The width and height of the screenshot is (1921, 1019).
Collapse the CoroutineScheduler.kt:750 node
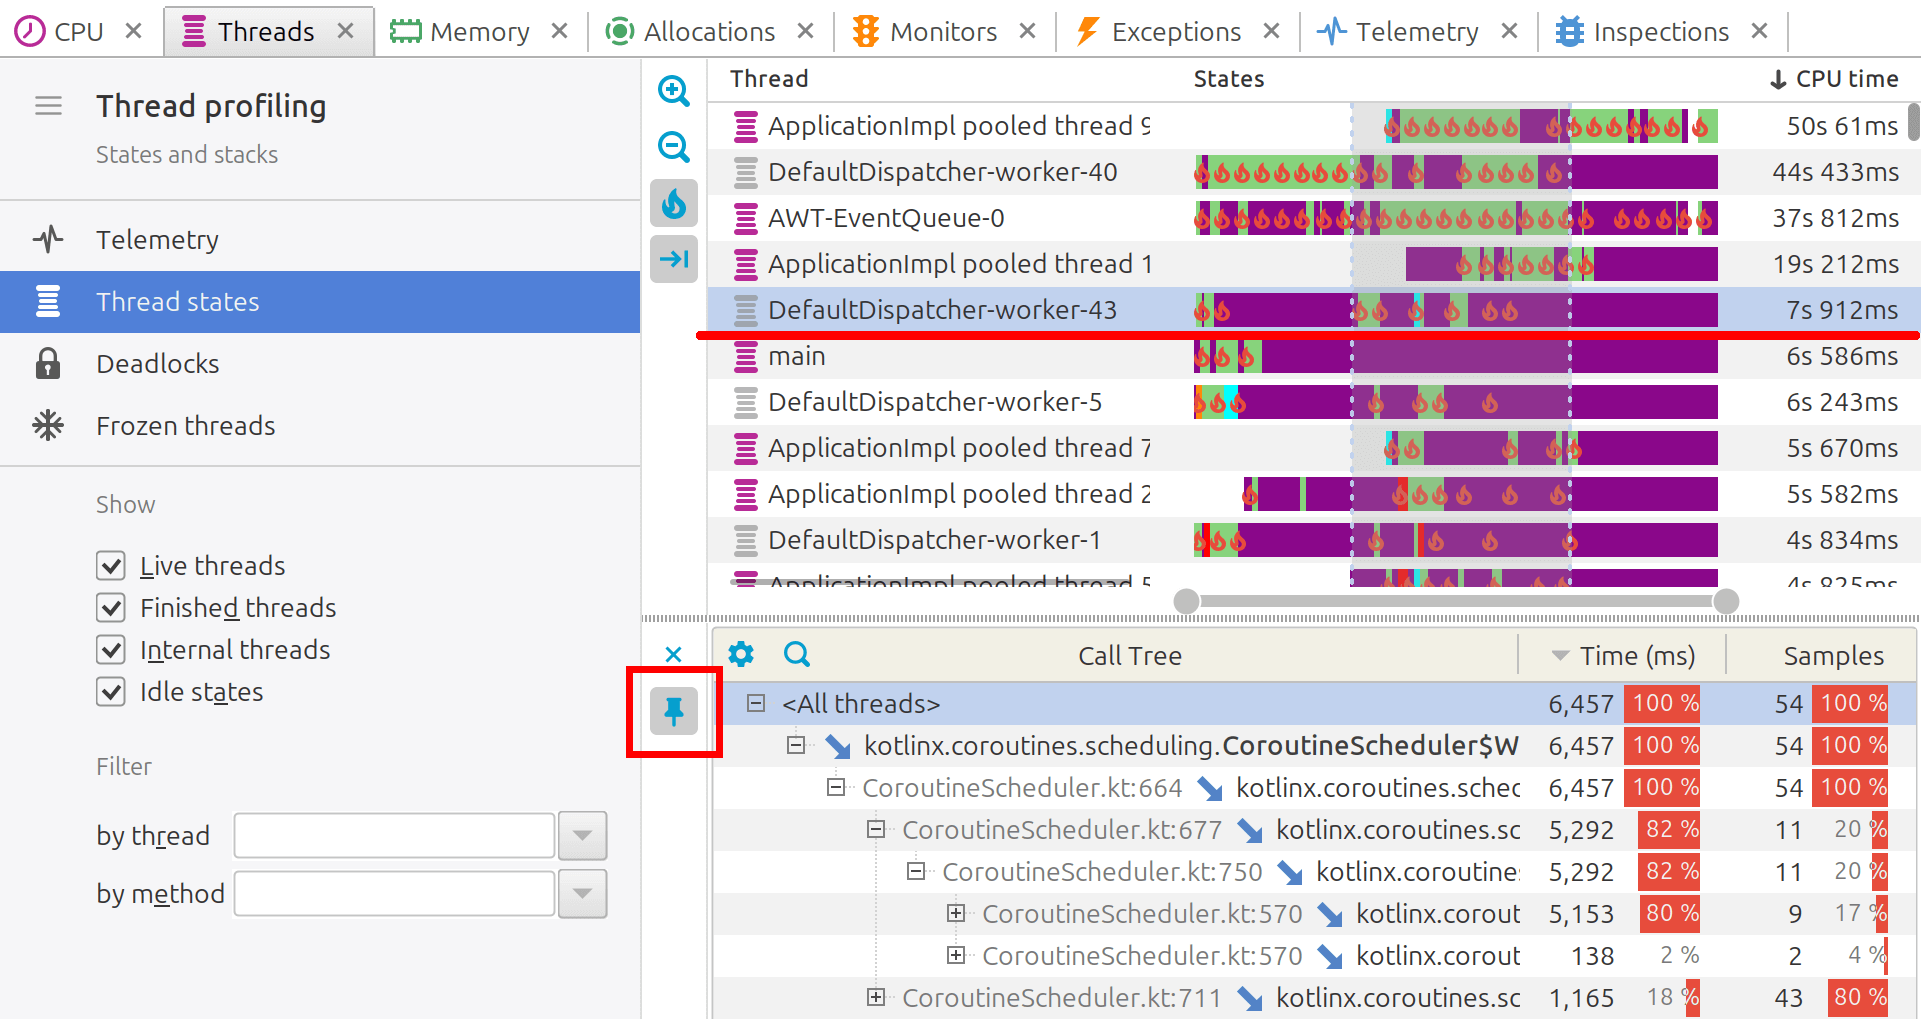916,871
